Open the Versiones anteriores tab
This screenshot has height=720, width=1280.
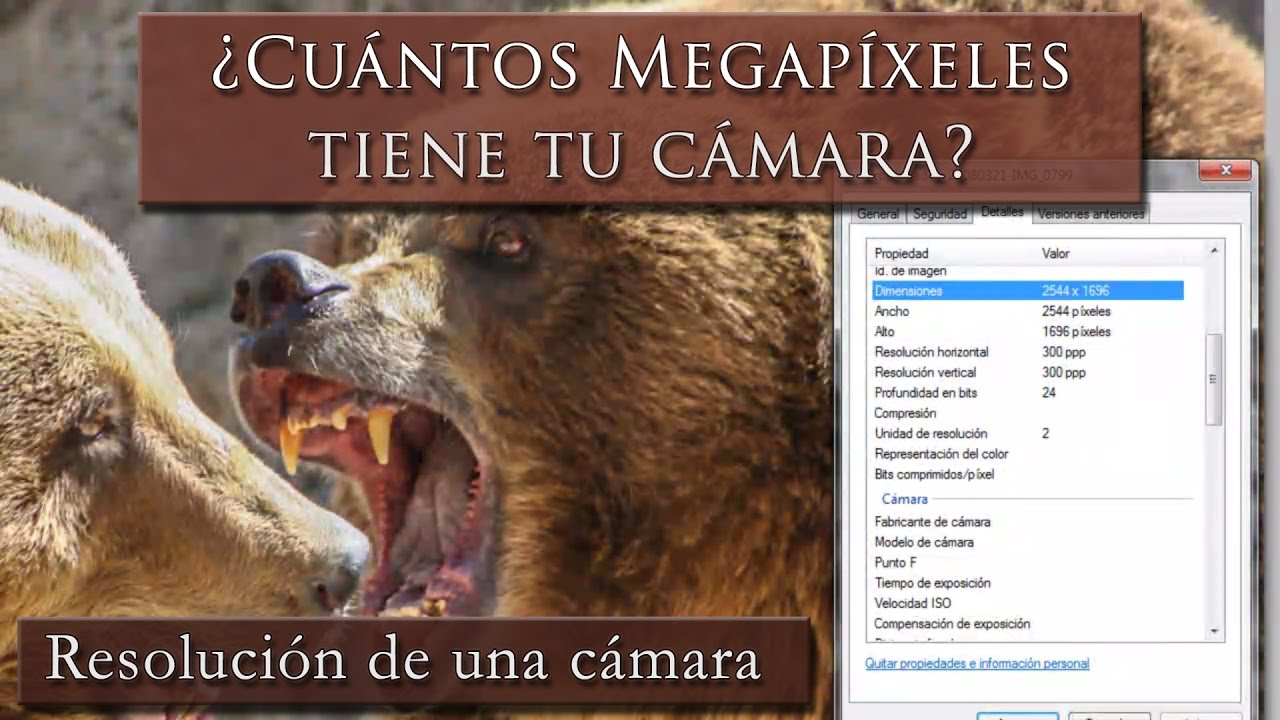(x=1090, y=214)
